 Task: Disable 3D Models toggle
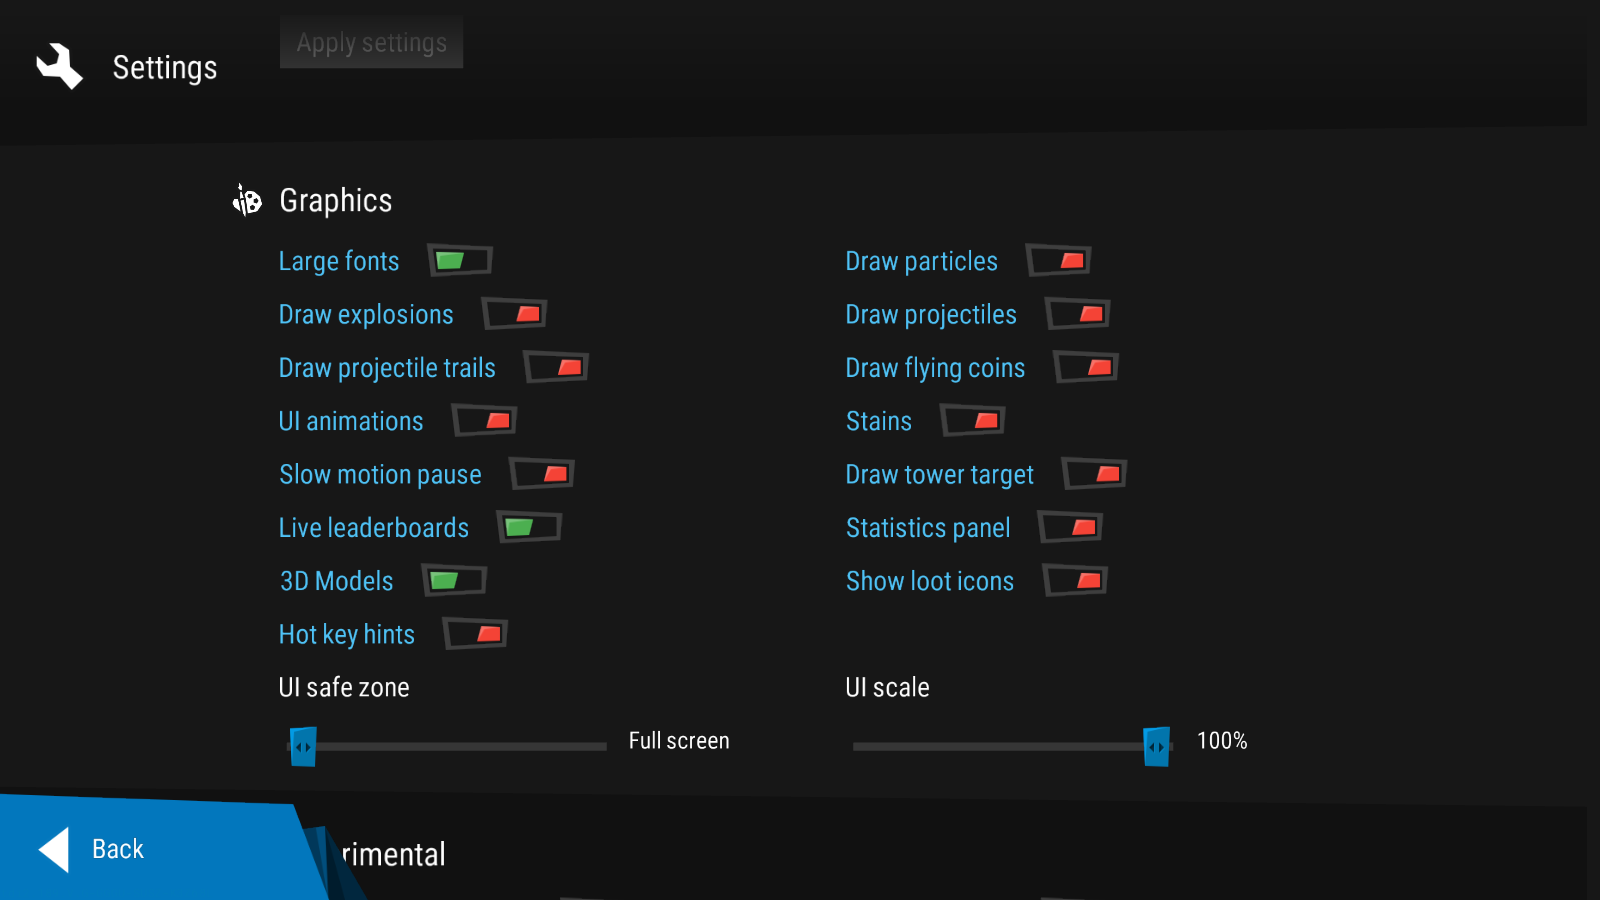pyautogui.click(x=455, y=581)
